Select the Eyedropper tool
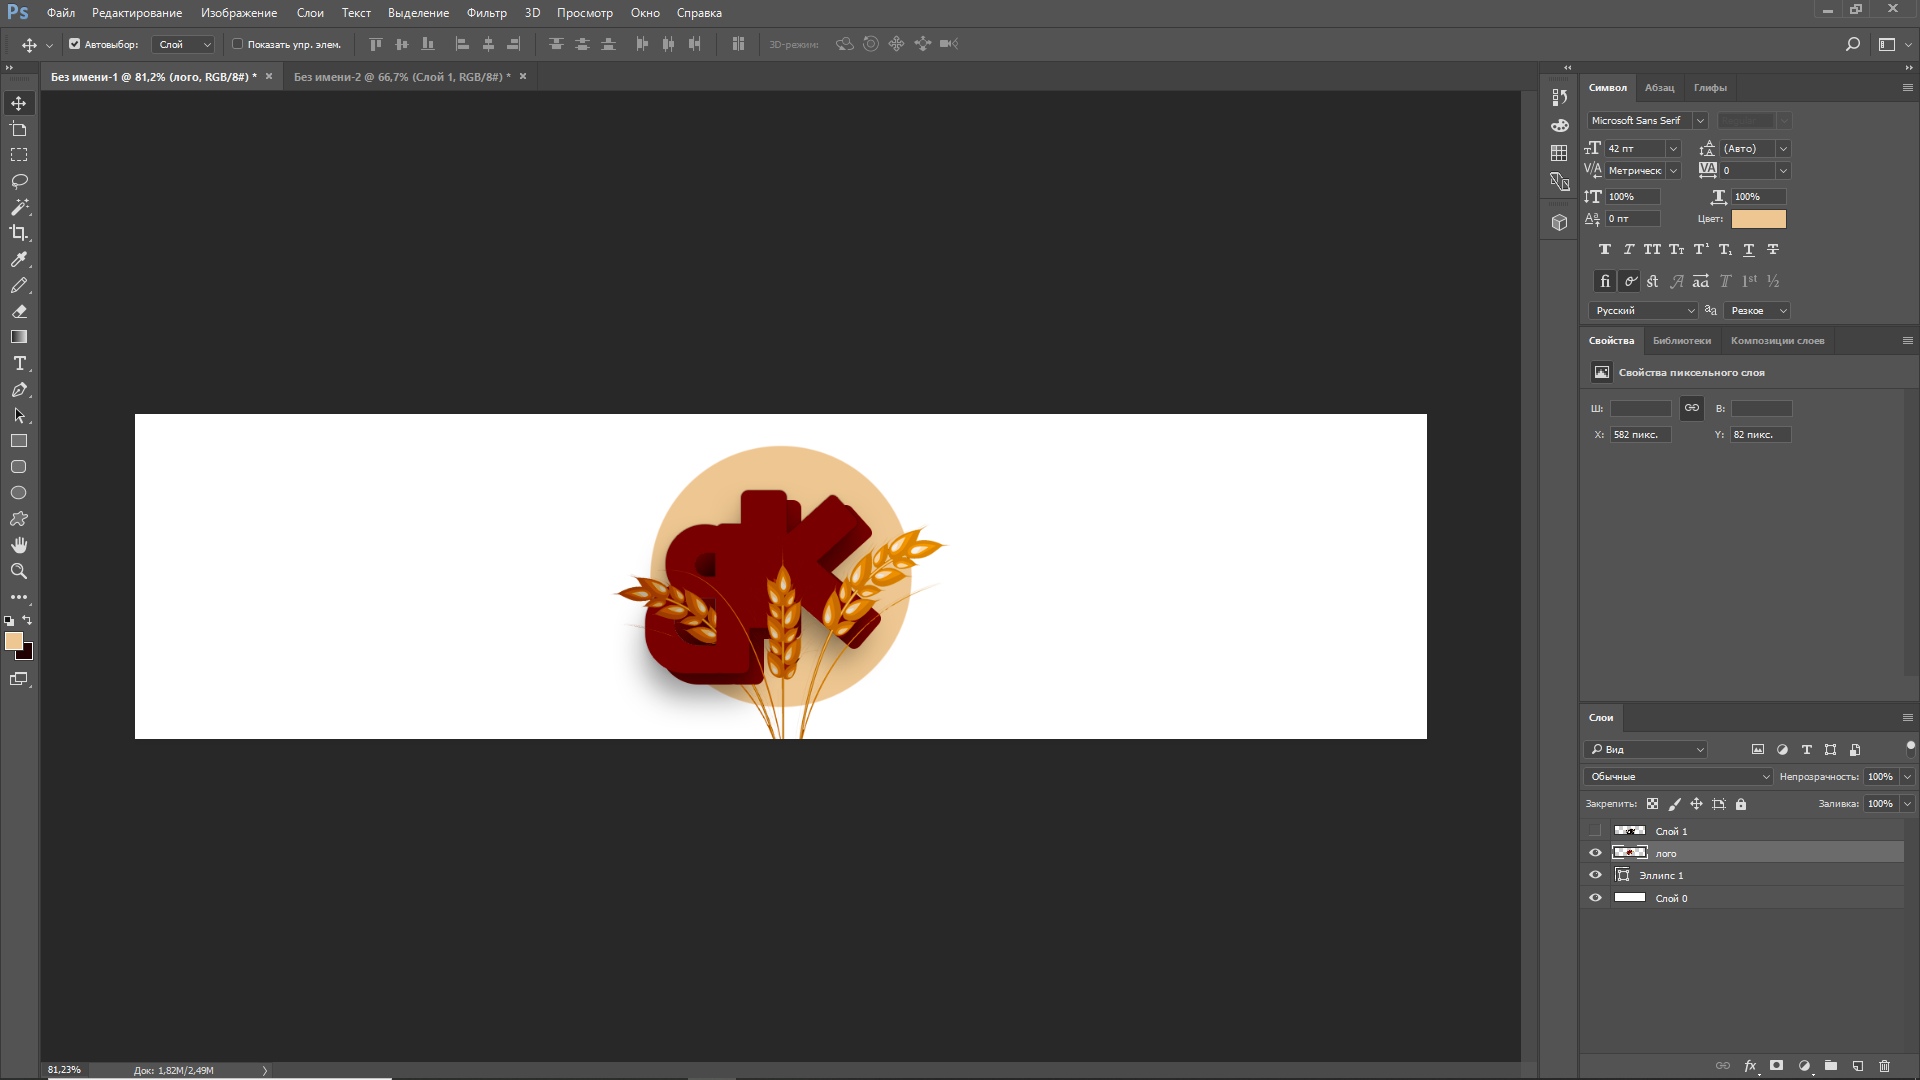 tap(19, 259)
